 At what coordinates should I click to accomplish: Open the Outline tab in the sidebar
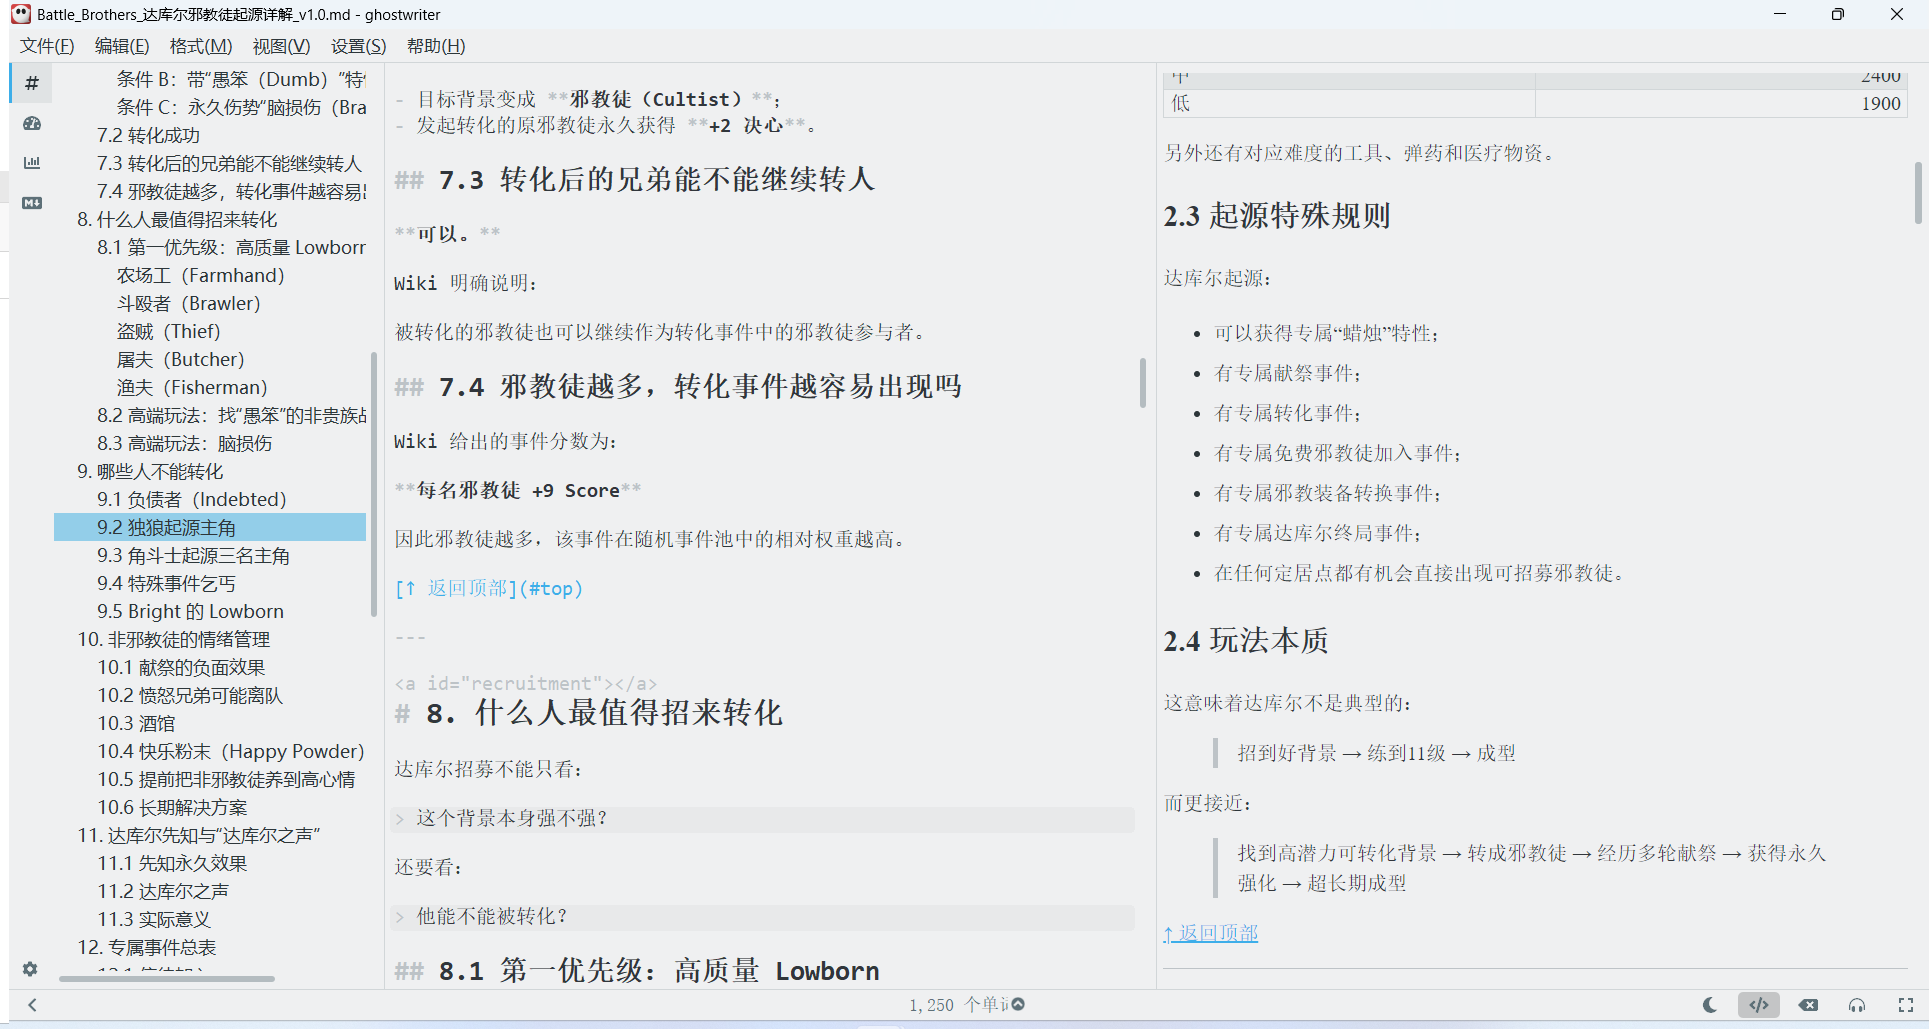(32, 83)
